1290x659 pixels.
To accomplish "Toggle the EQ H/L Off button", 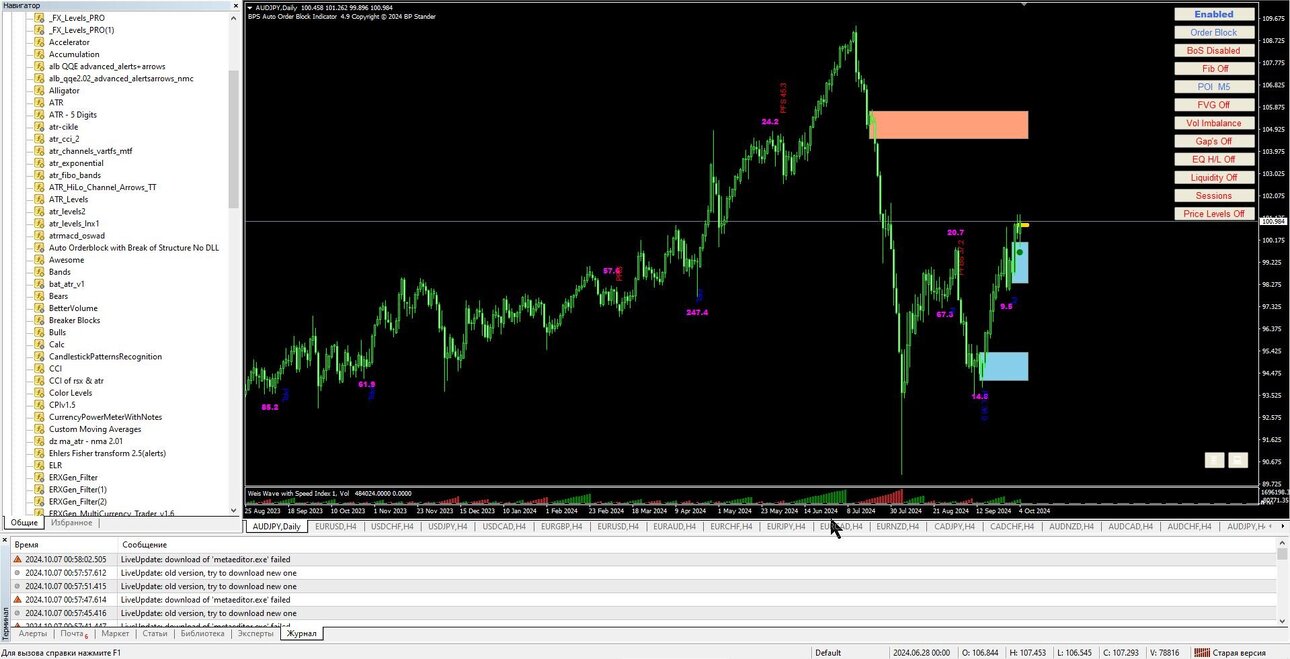I will coord(1214,160).
